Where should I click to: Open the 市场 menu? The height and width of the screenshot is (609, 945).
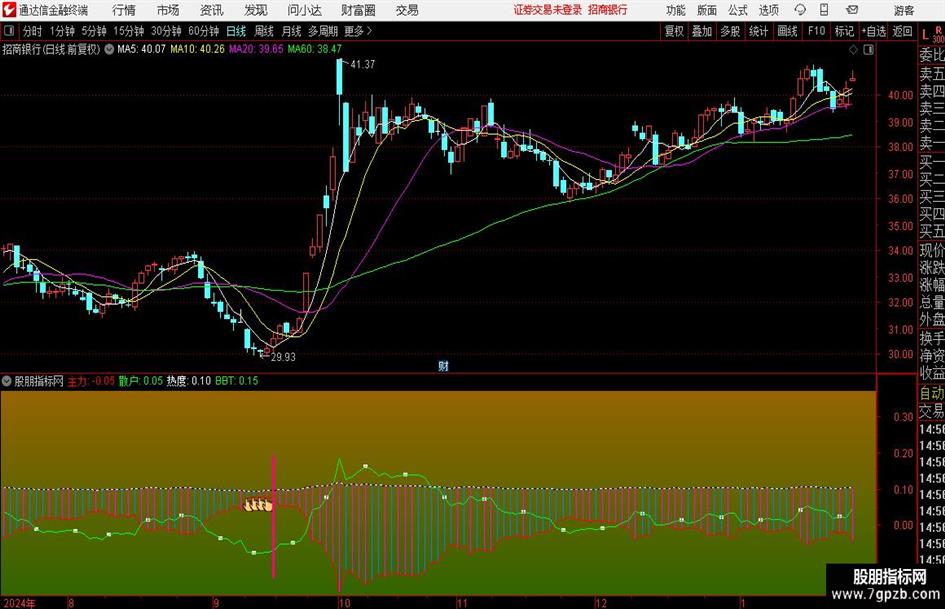pyautogui.click(x=168, y=10)
